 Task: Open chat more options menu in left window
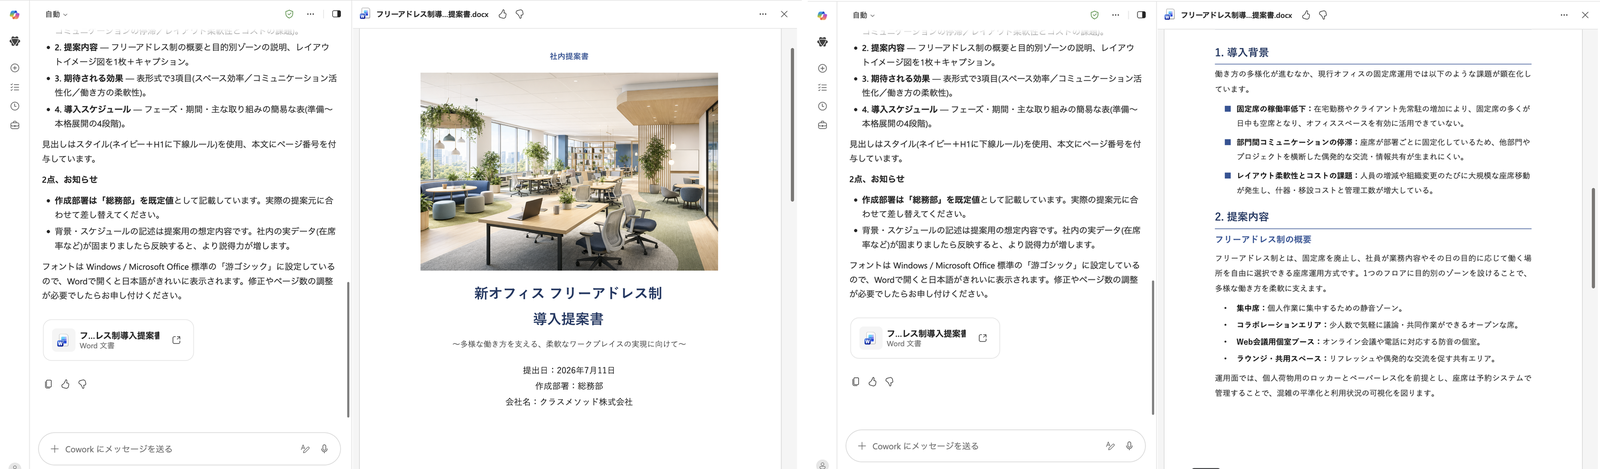click(x=311, y=15)
